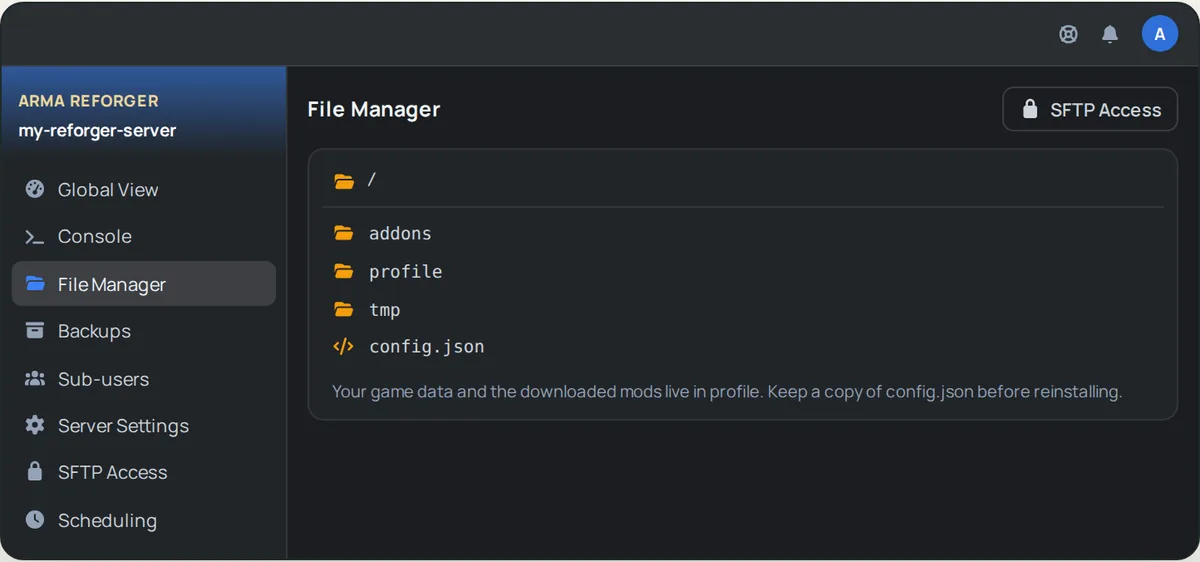Click the root path open-folder icon
This screenshot has height=562, width=1200.
(344, 181)
